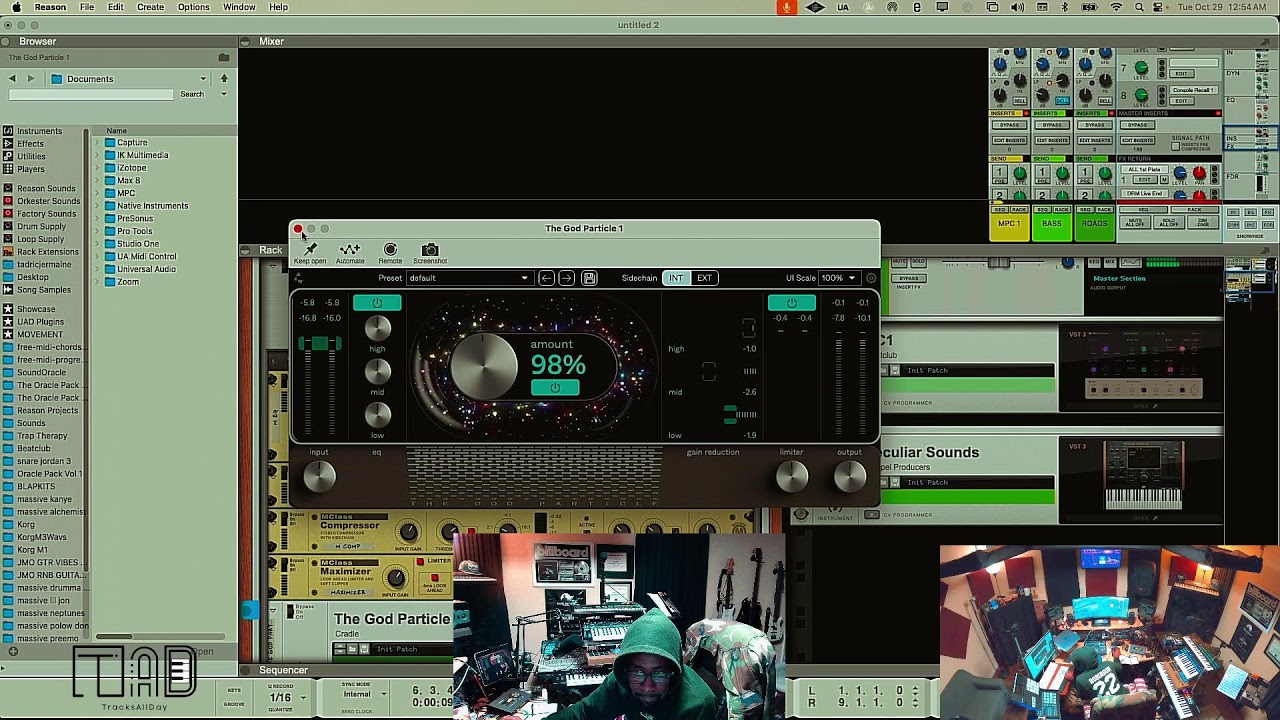The width and height of the screenshot is (1280, 720).
Task: Expand the IK Multimedia folder
Action: click(x=98, y=155)
